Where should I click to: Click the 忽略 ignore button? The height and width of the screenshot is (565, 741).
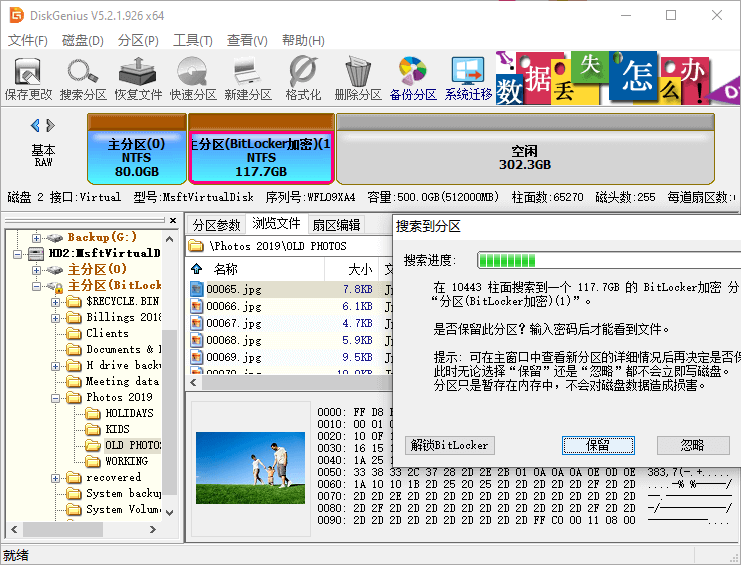point(692,445)
